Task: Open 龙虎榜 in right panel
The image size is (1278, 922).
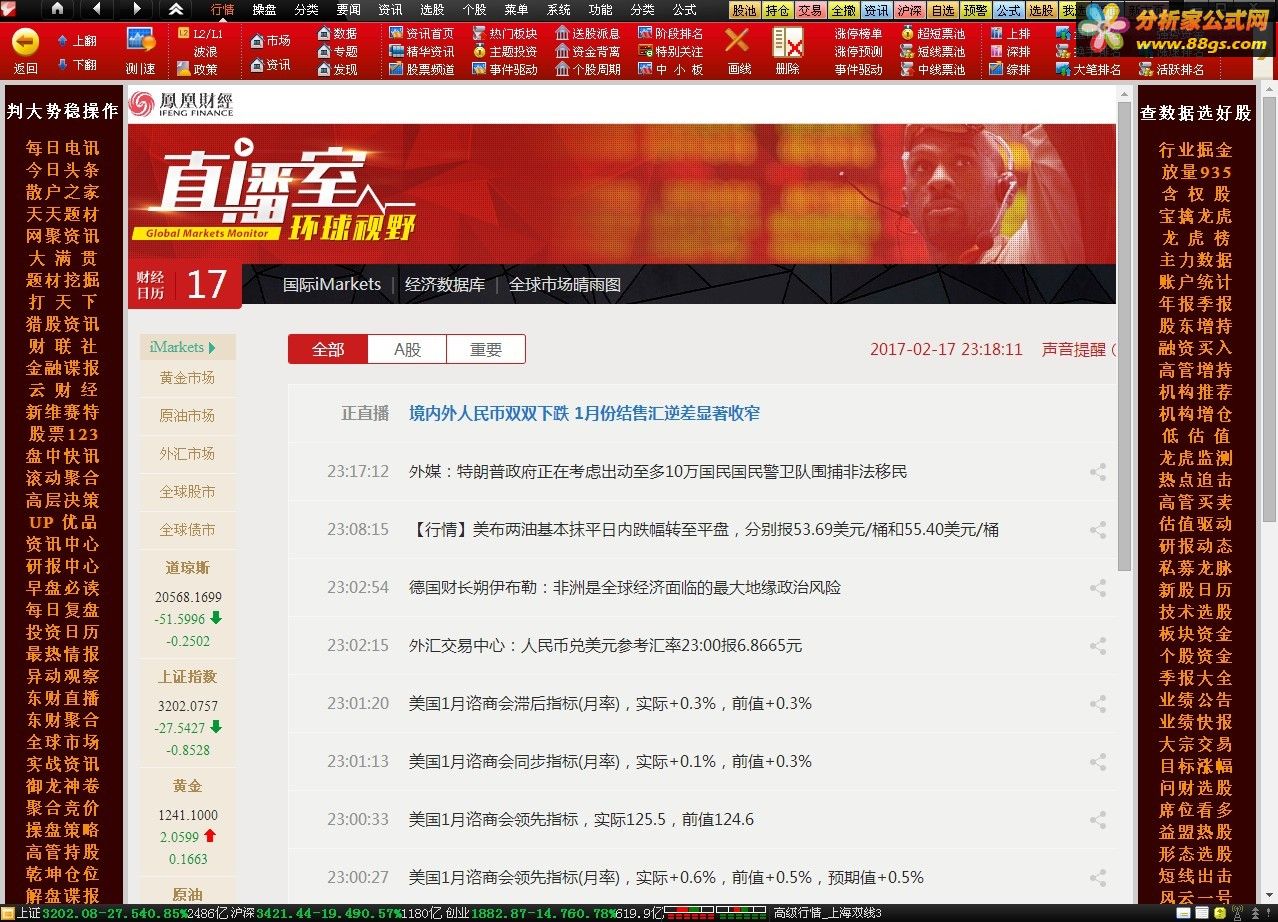Action: (1196, 238)
